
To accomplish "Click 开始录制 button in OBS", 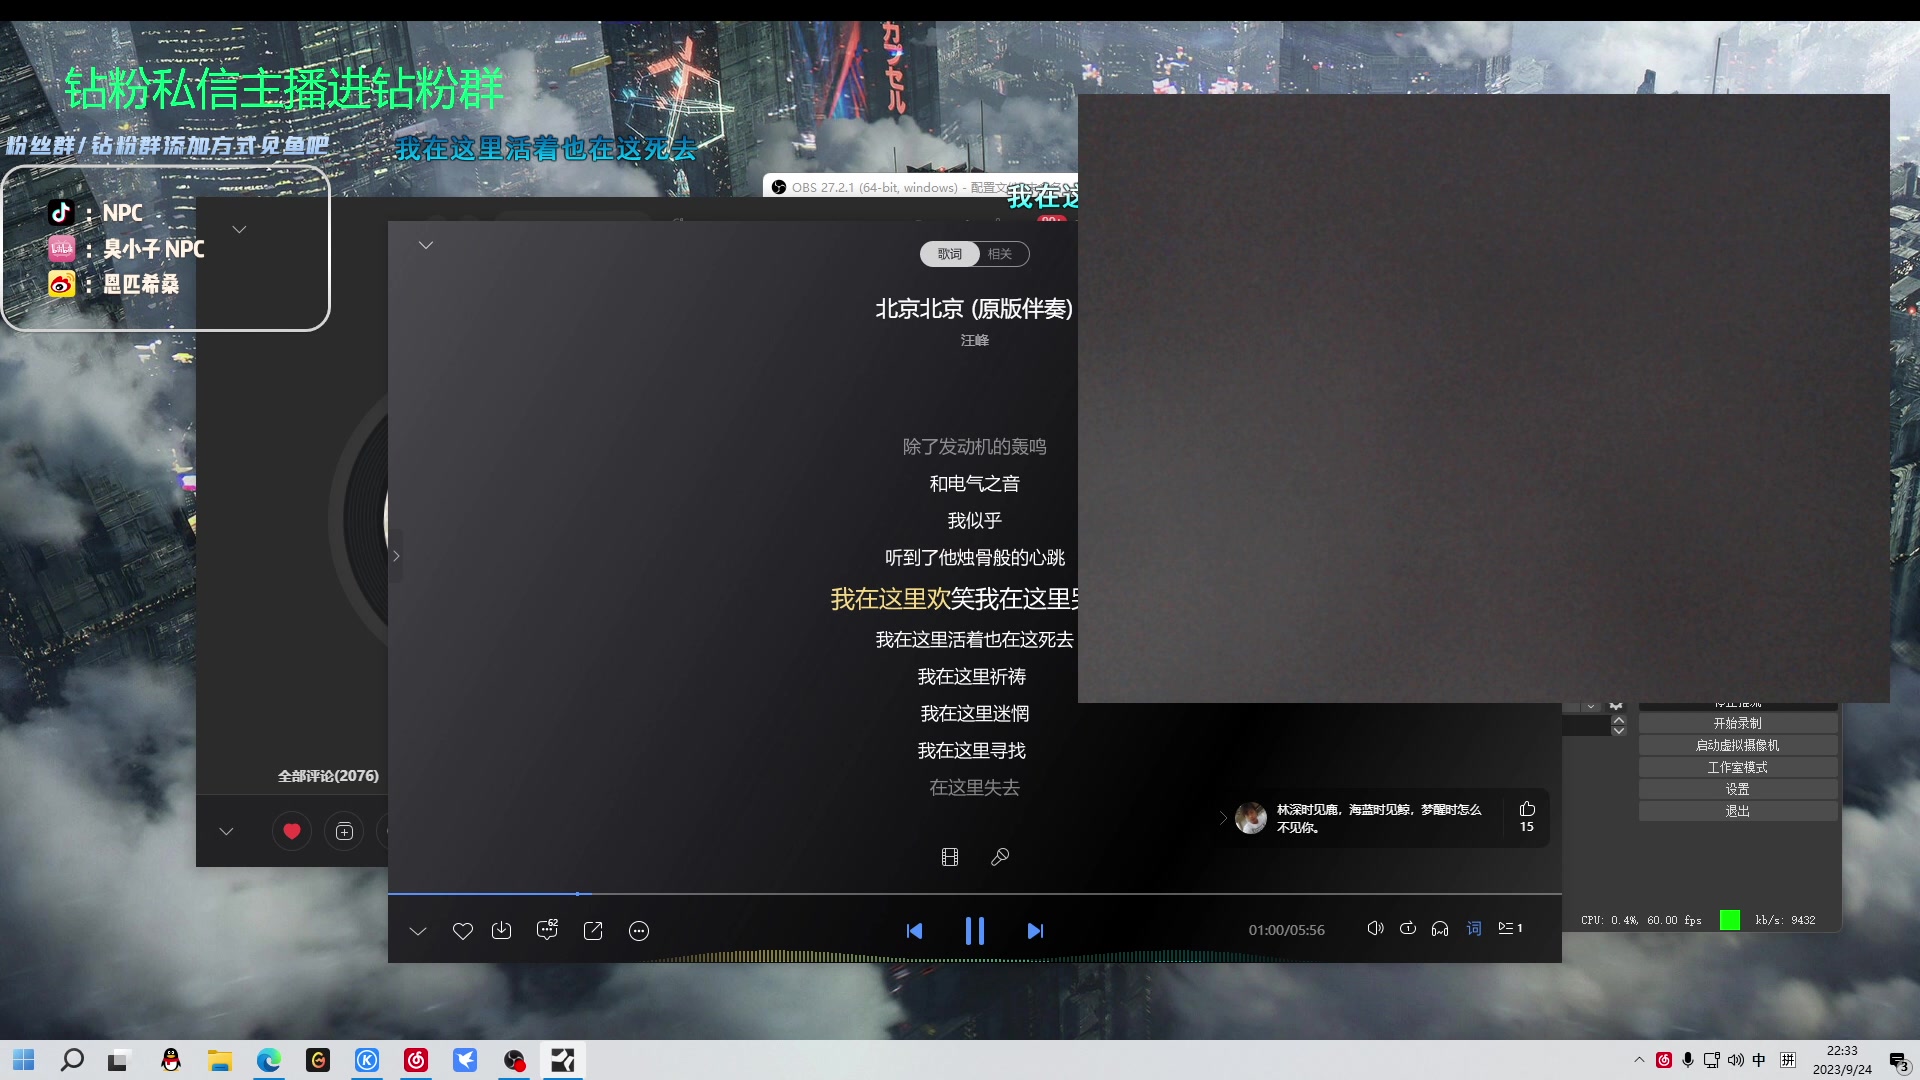I will [1737, 723].
